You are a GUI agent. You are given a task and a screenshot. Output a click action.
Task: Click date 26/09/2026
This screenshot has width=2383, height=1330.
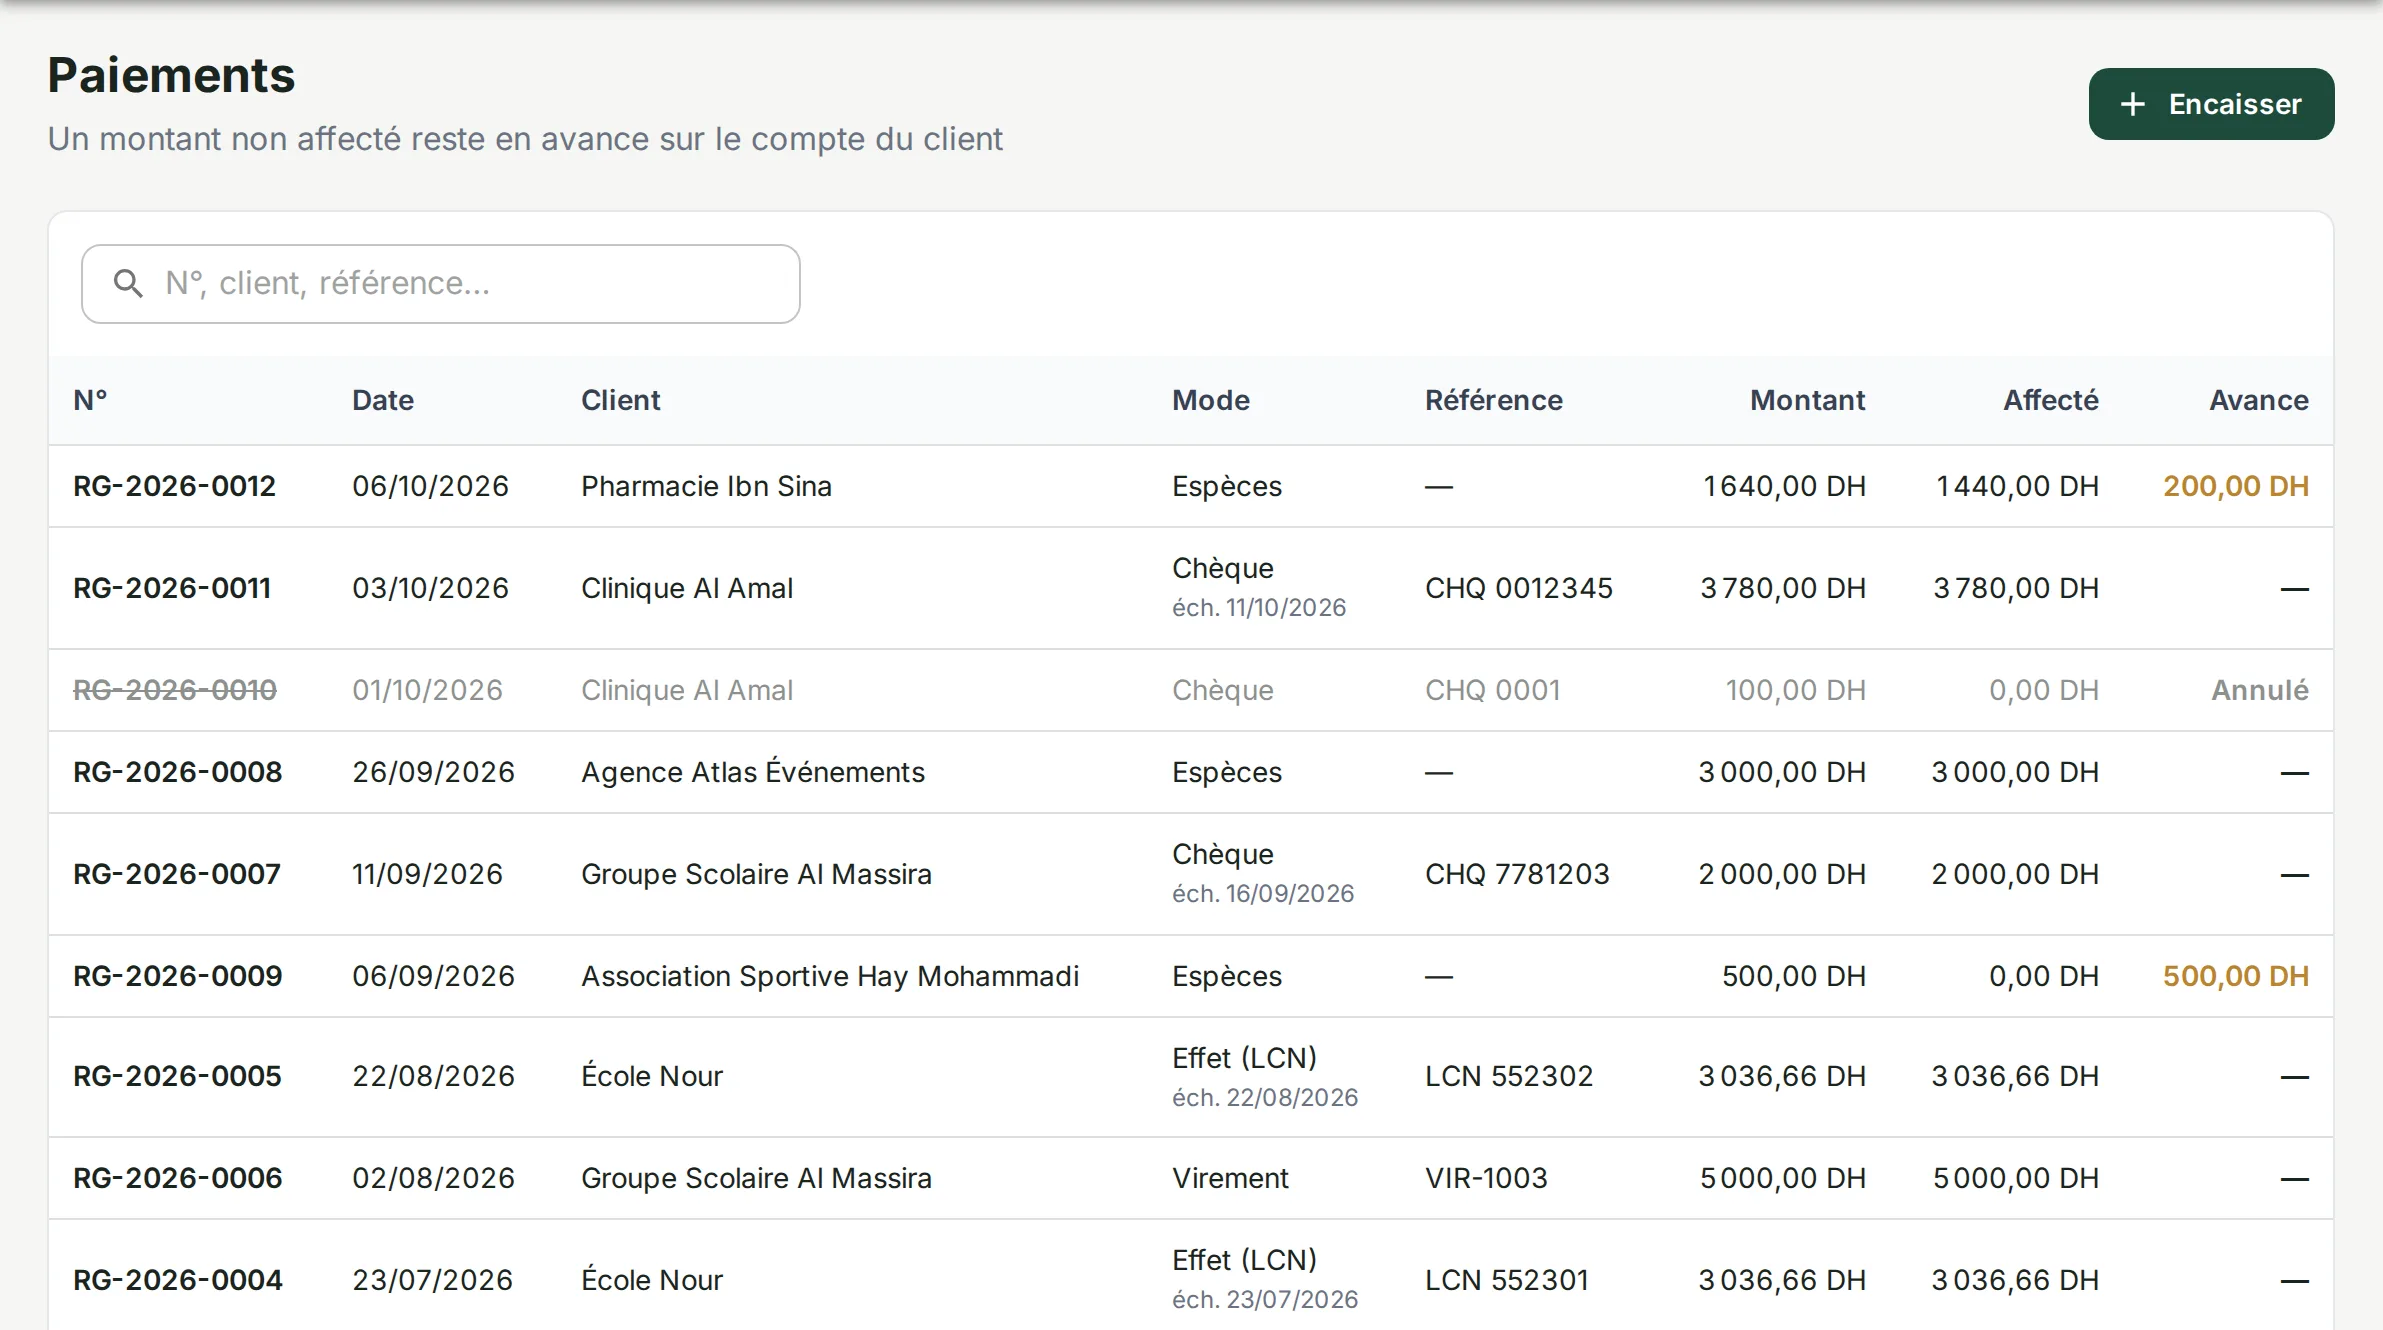point(433,772)
